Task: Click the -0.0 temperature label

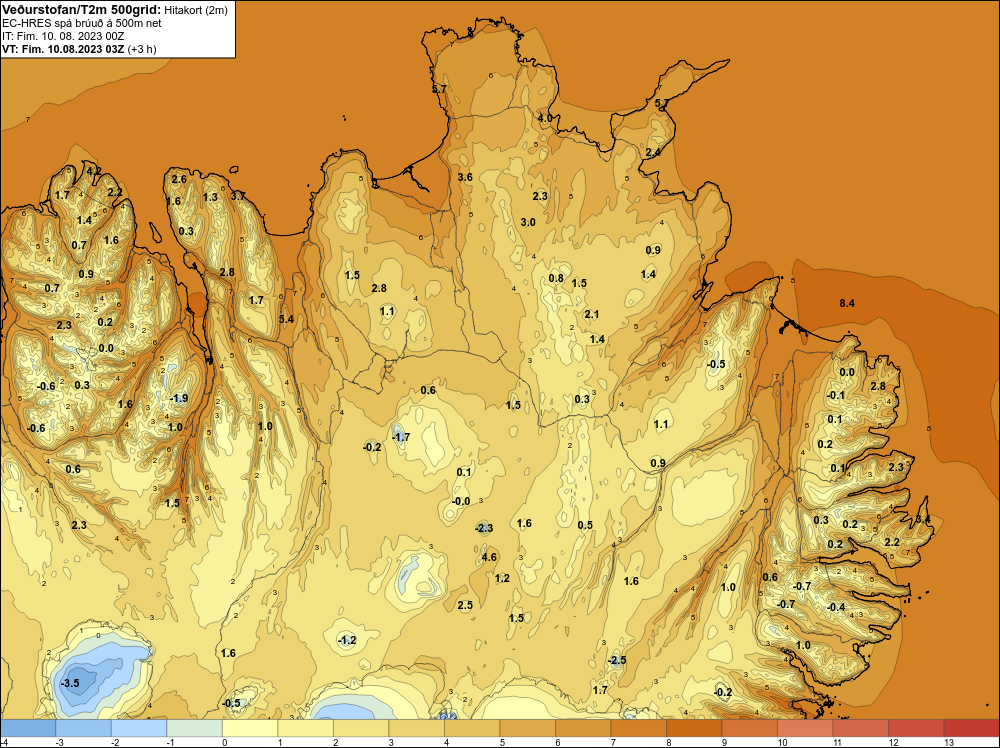Action: [x=461, y=502]
